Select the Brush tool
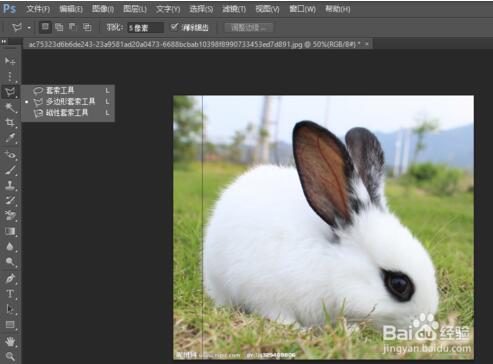This screenshot has width=493, height=364. coord(10,170)
